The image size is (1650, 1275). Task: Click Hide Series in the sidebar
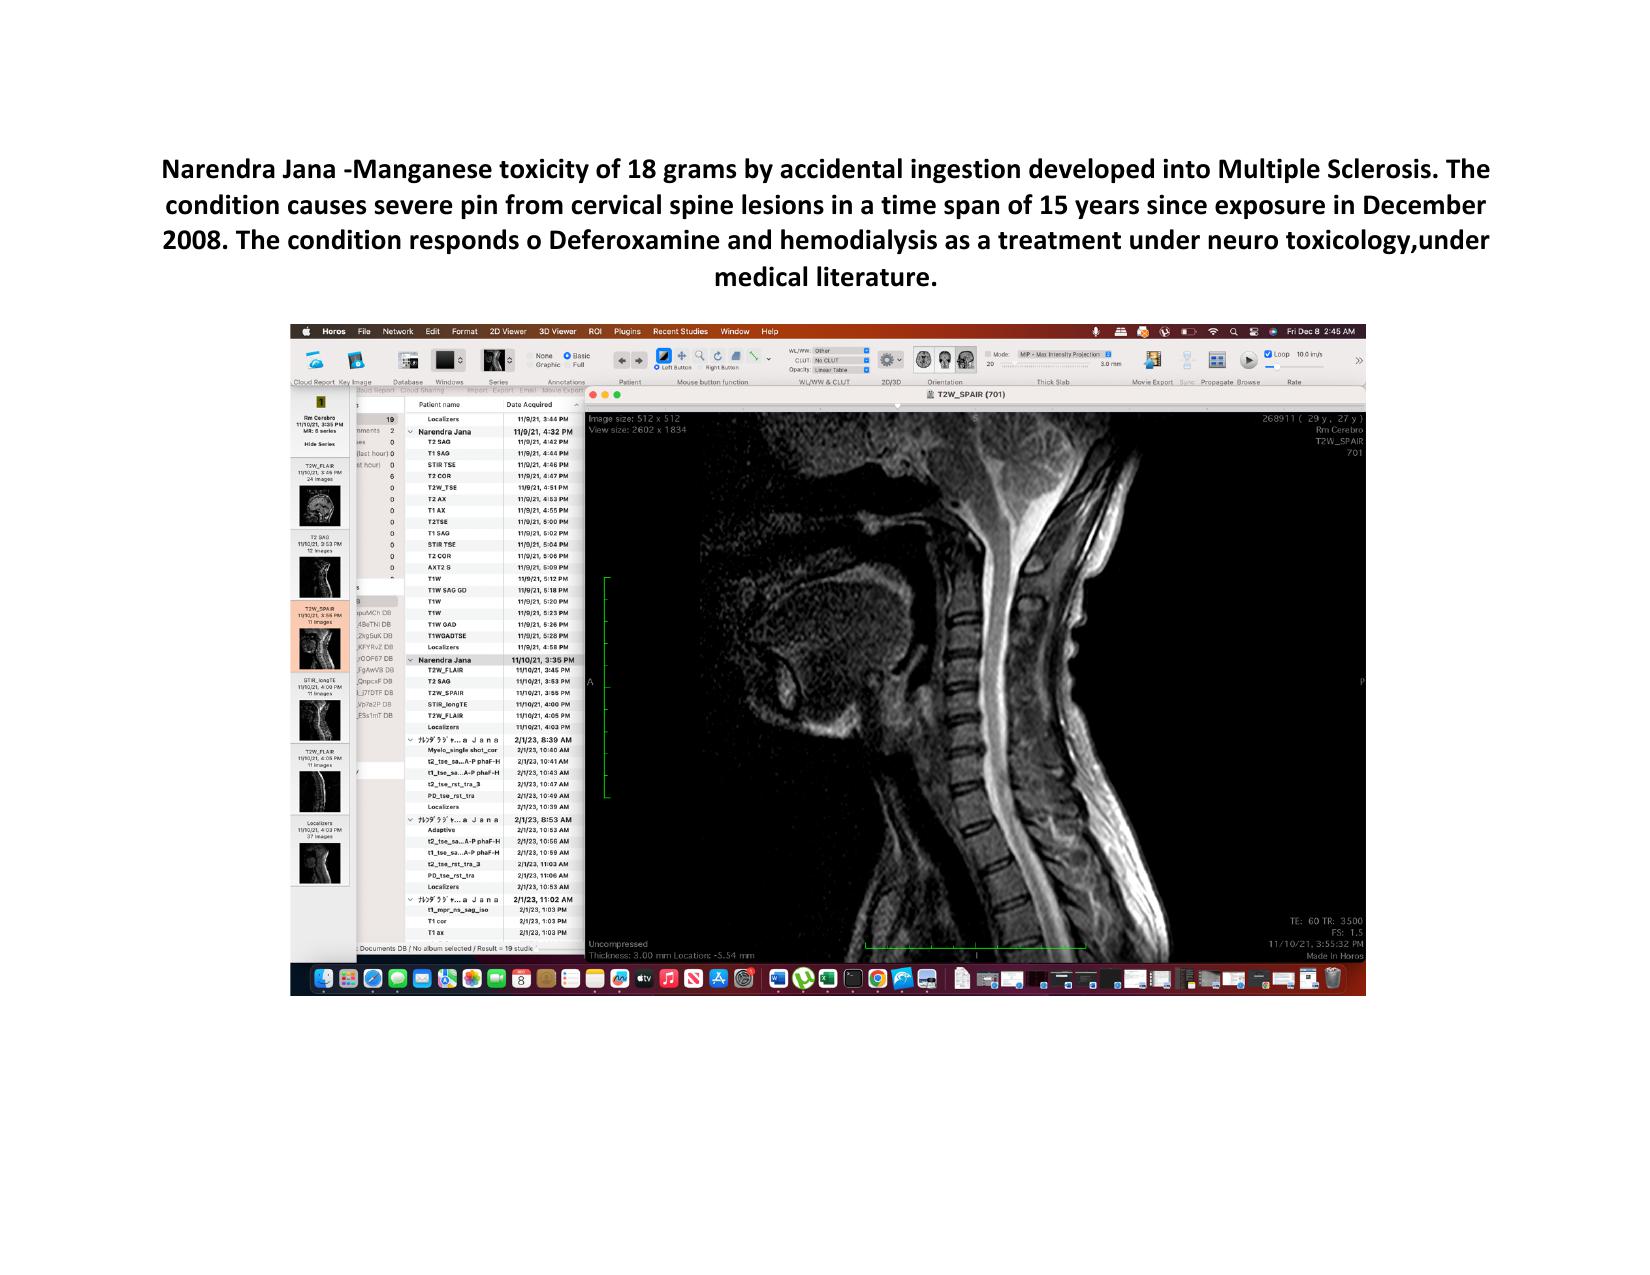tap(320, 444)
